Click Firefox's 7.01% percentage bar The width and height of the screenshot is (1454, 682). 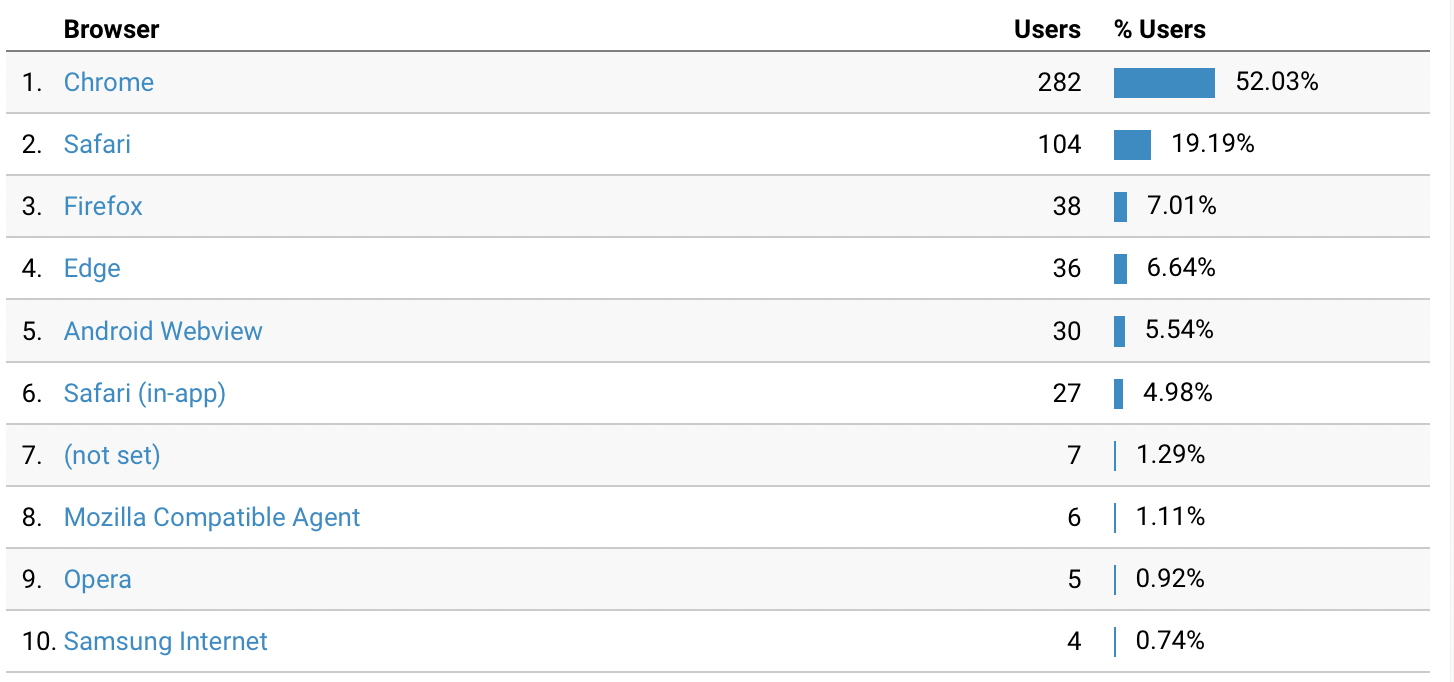1120,206
